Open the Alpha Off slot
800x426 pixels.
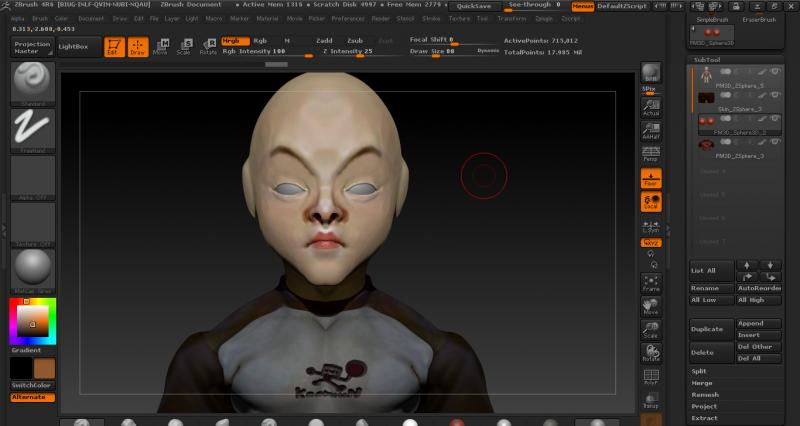tap(33, 177)
